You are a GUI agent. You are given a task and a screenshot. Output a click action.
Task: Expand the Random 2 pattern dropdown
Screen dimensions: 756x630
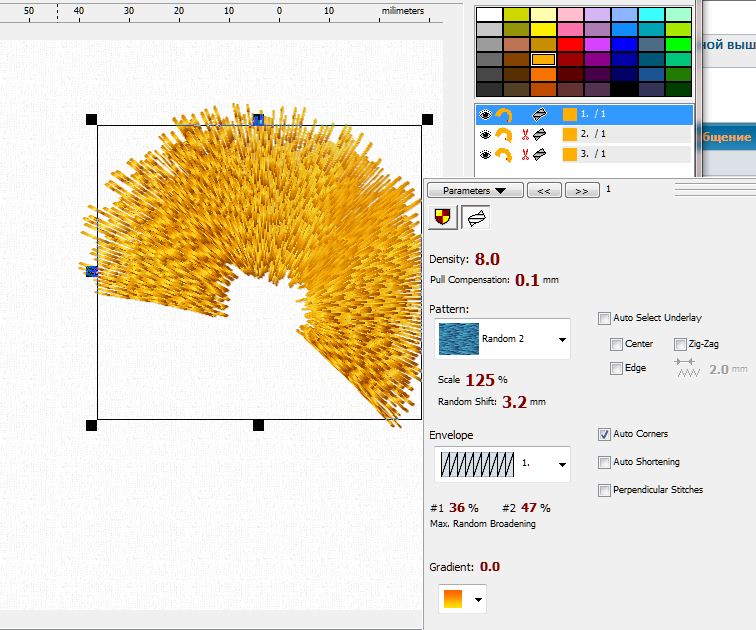tap(562, 339)
